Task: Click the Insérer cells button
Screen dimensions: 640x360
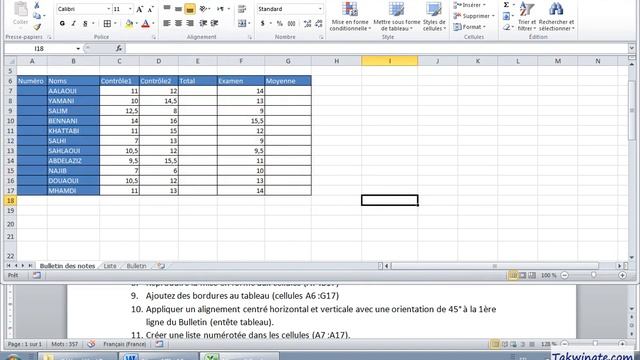Action: click(469, 5)
